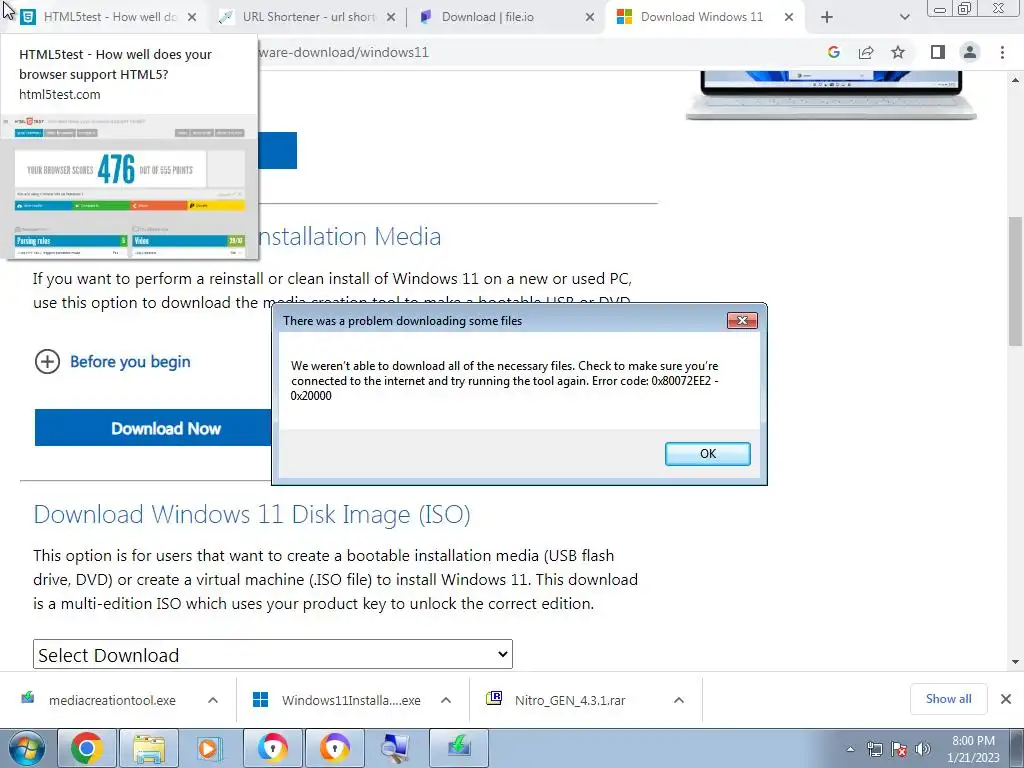The height and width of the screenshot is (768, 1024).
Task: Close the URL Shortener tab
Action: tap(391, 17)
